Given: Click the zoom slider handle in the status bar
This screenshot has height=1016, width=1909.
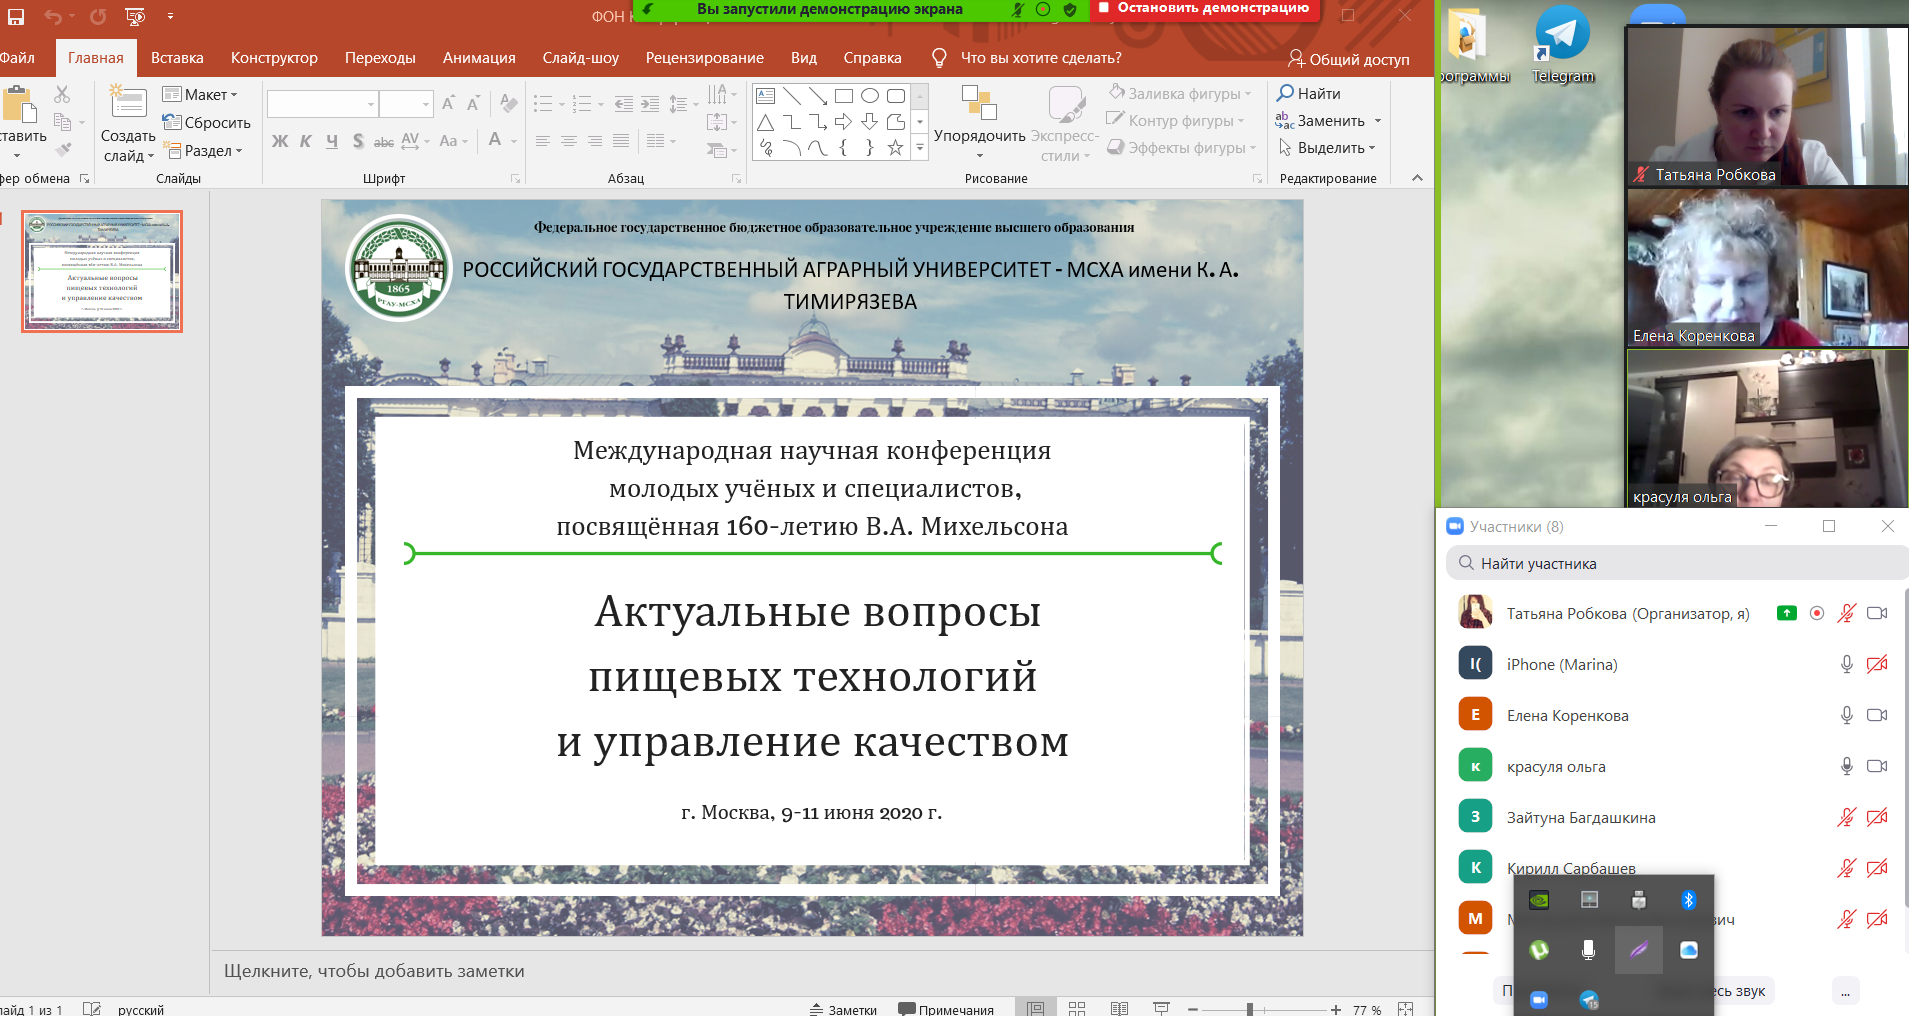Looking at the screenshot, I should [x=1250, y=1009].
